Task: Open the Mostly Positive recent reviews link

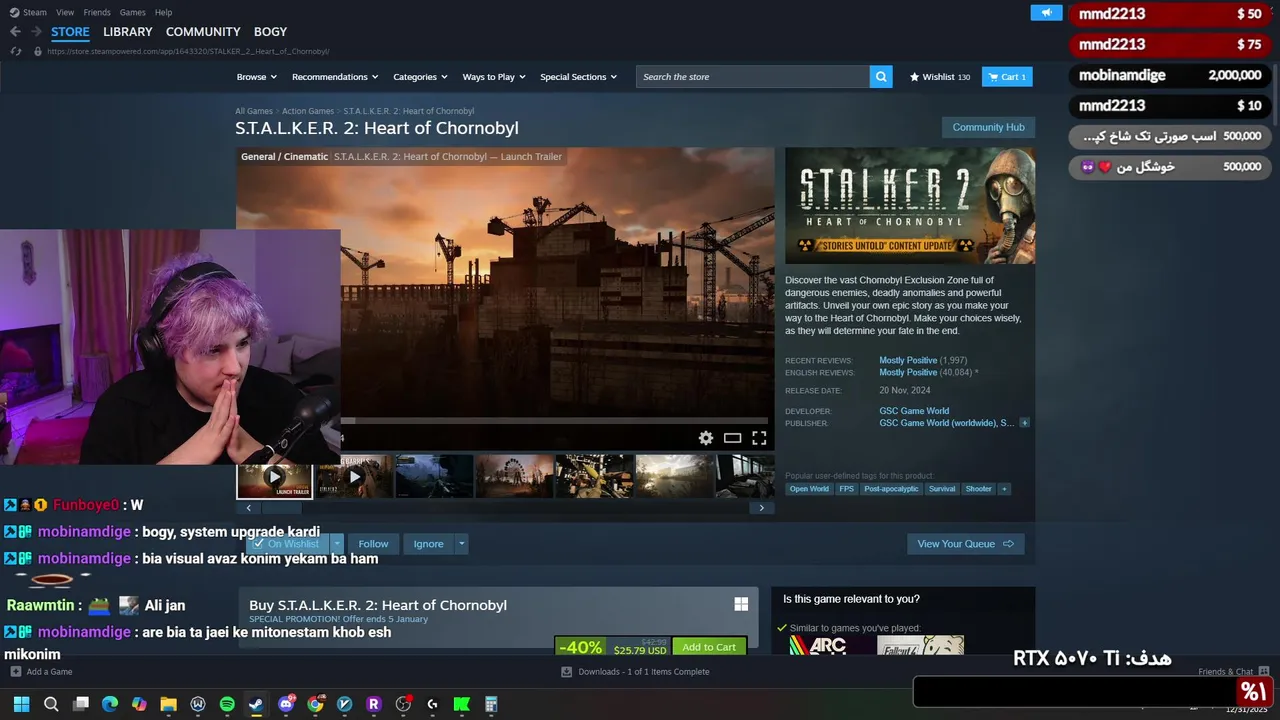Action: click(x=908, y=360)
